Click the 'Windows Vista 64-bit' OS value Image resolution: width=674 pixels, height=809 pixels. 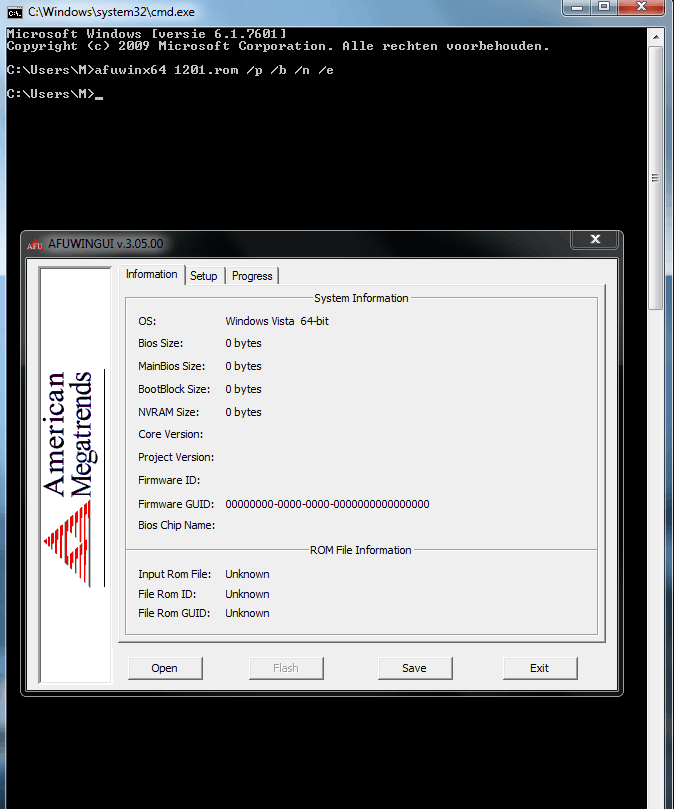(x=277, y=321)
